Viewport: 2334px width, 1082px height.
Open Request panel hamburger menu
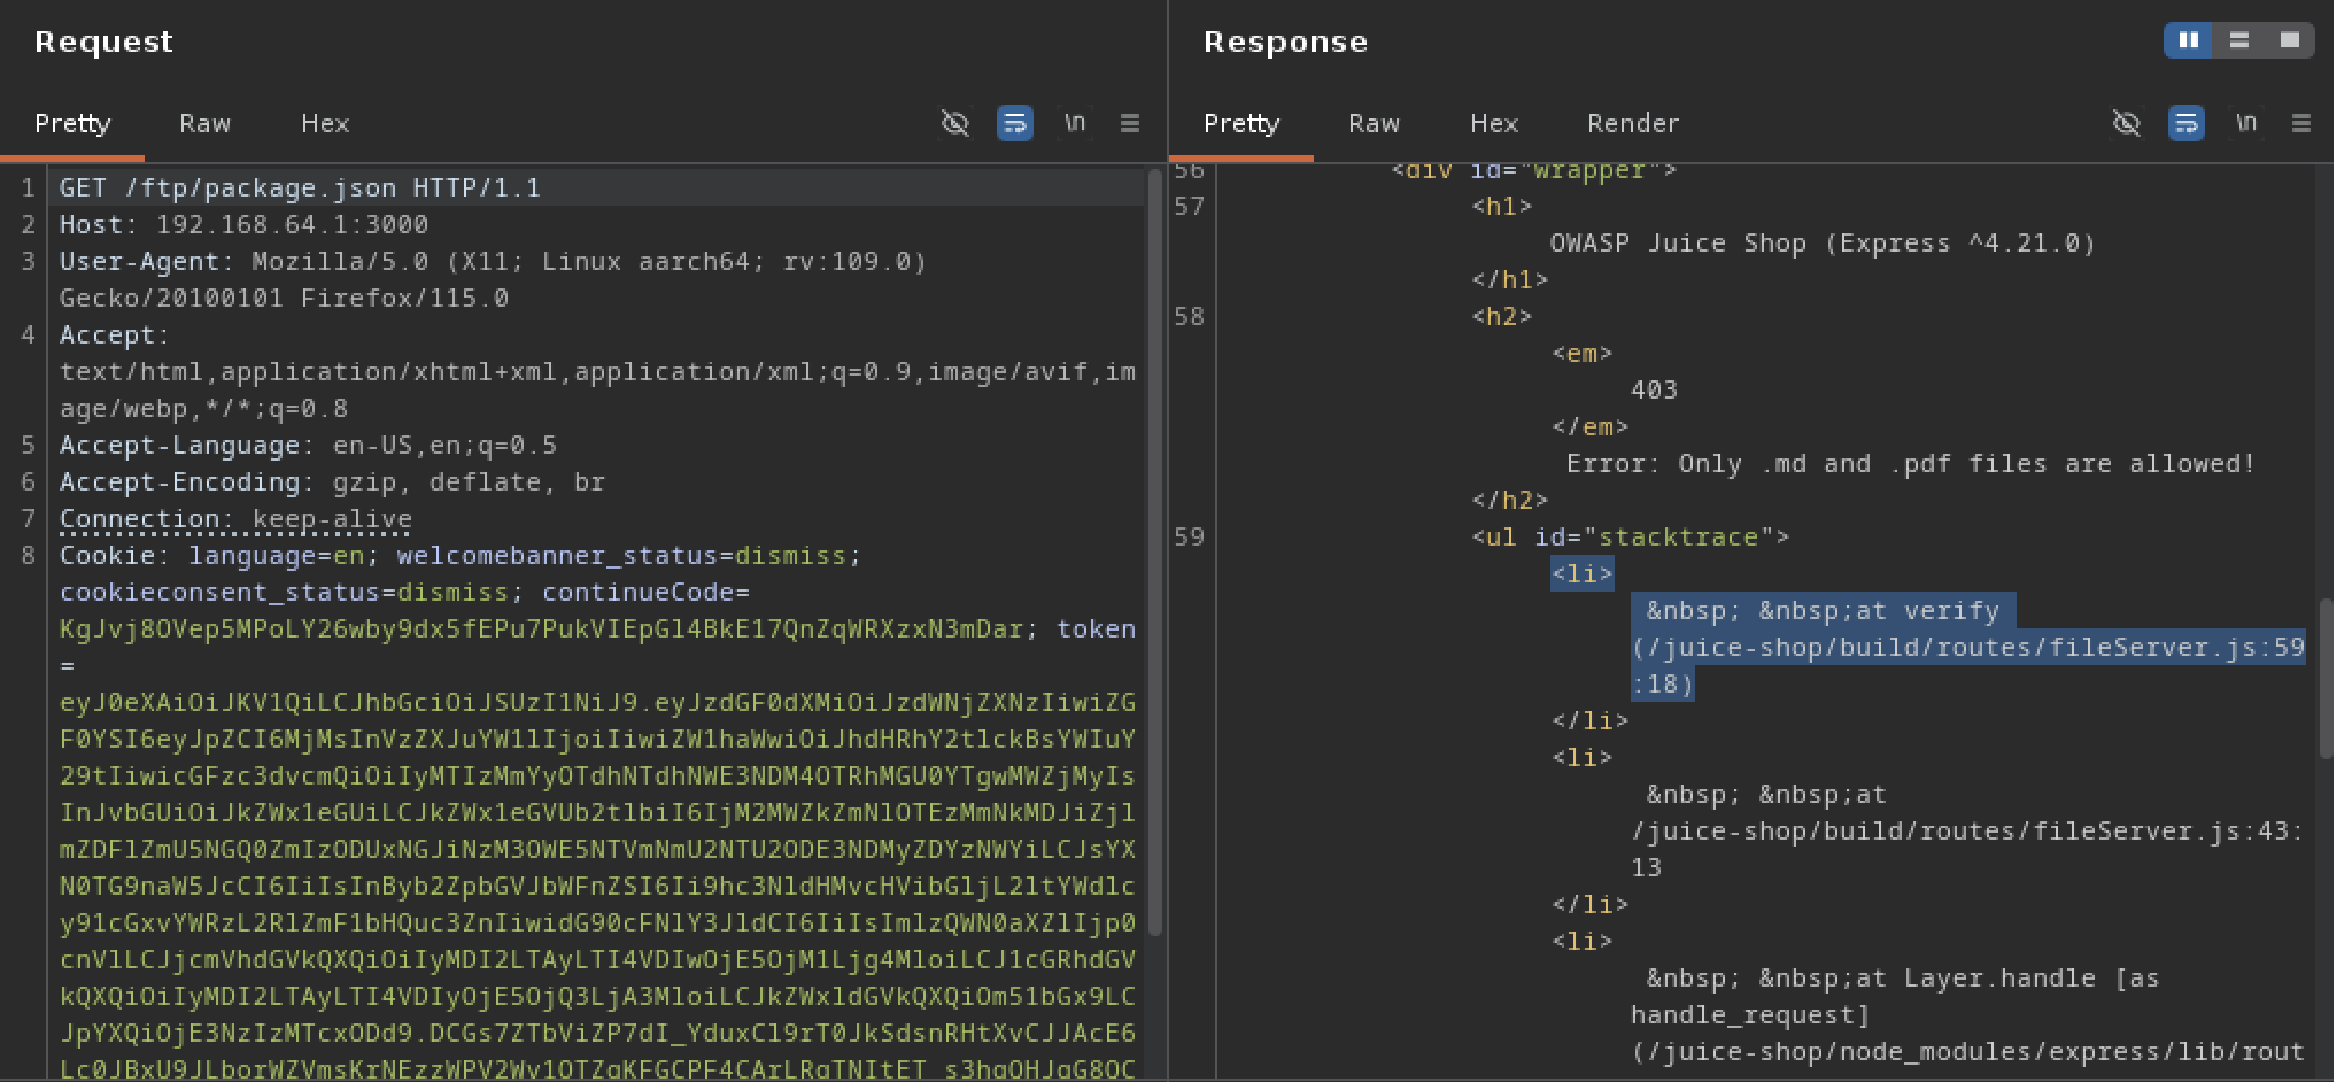pyautogui.click(x=1130, y=123)
